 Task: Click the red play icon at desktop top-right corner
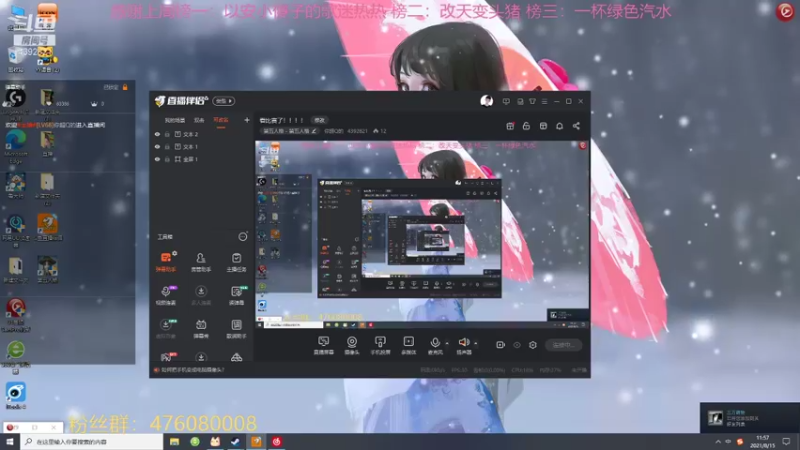point(785,11)
